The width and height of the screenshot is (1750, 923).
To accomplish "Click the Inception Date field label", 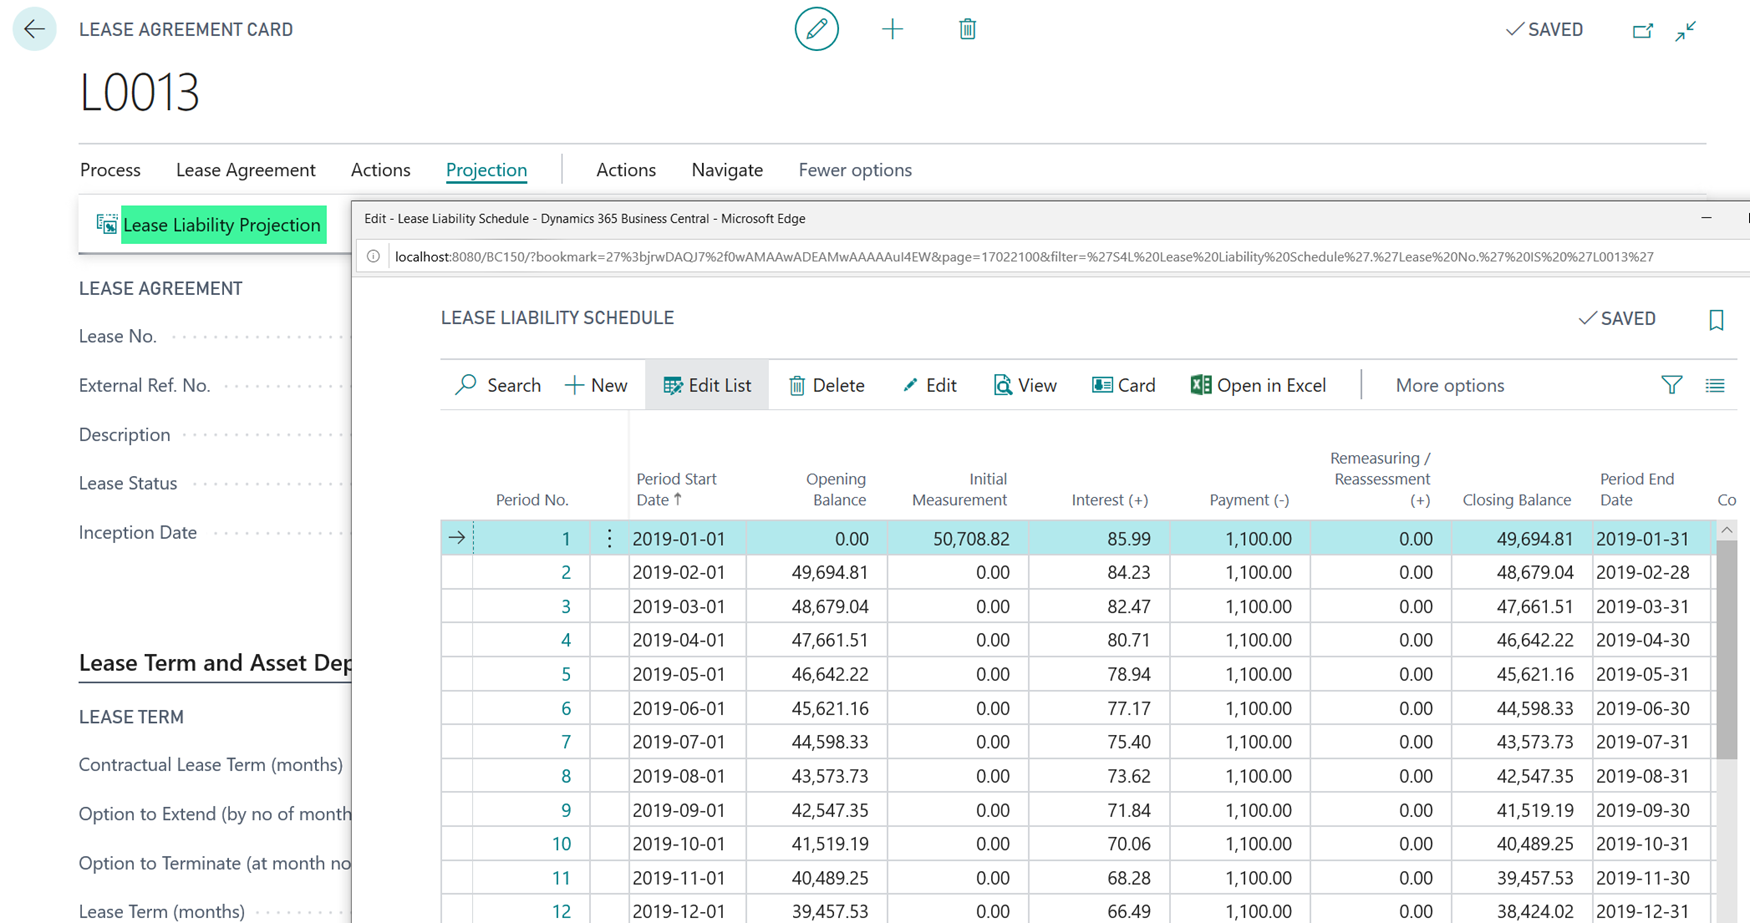I will pos(138,532).
